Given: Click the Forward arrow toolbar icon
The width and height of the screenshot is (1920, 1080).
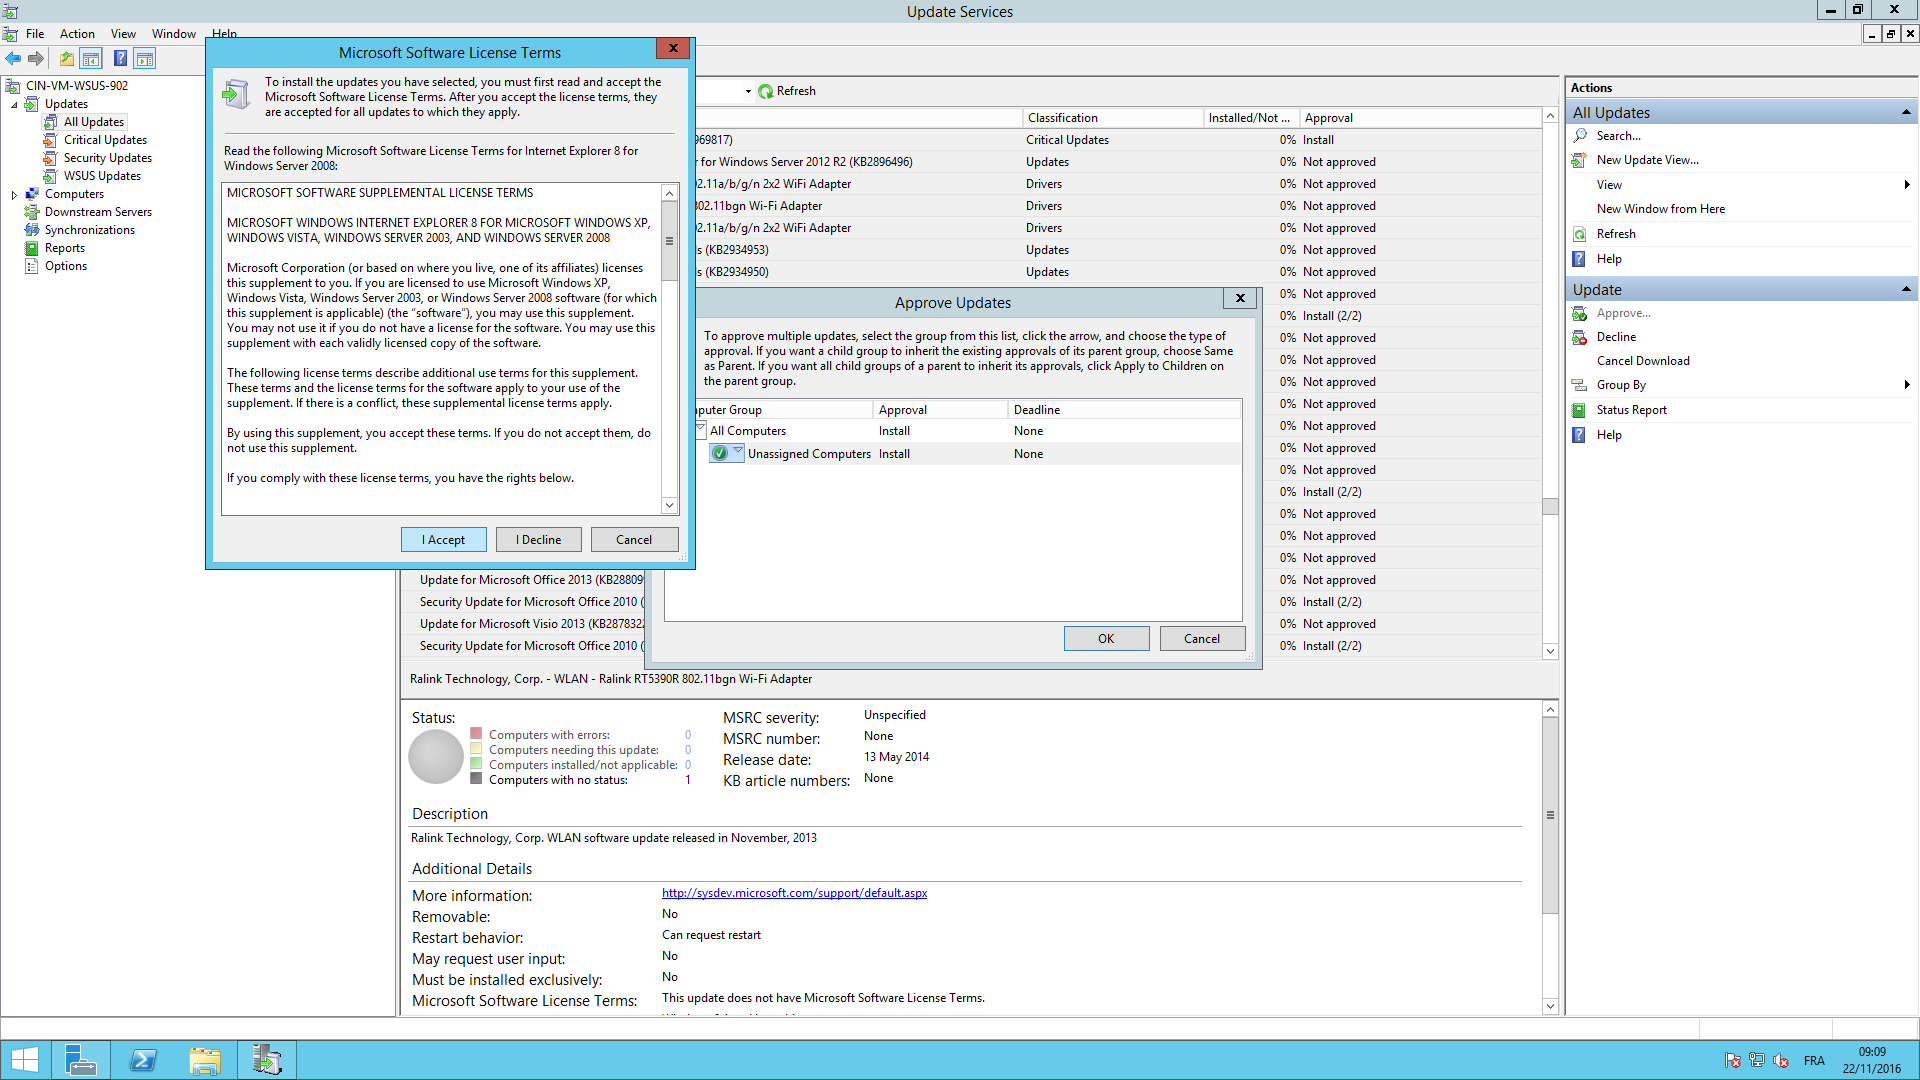Looking at the screenshot, I should pyautogui.click(x=36, y=59).
